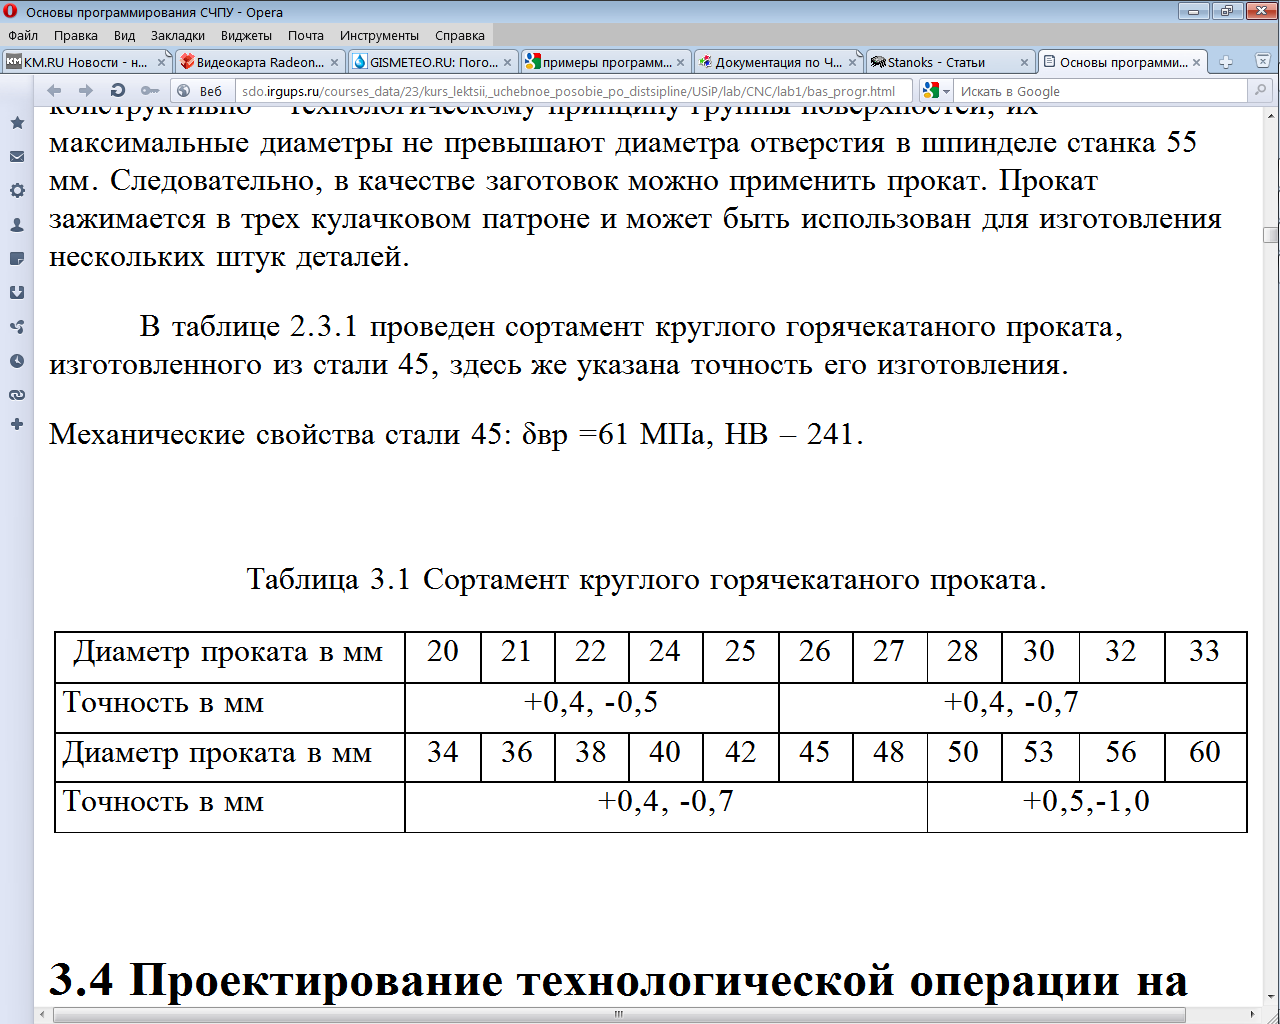Close the Документация по Ч... tab

coord(852,62)
